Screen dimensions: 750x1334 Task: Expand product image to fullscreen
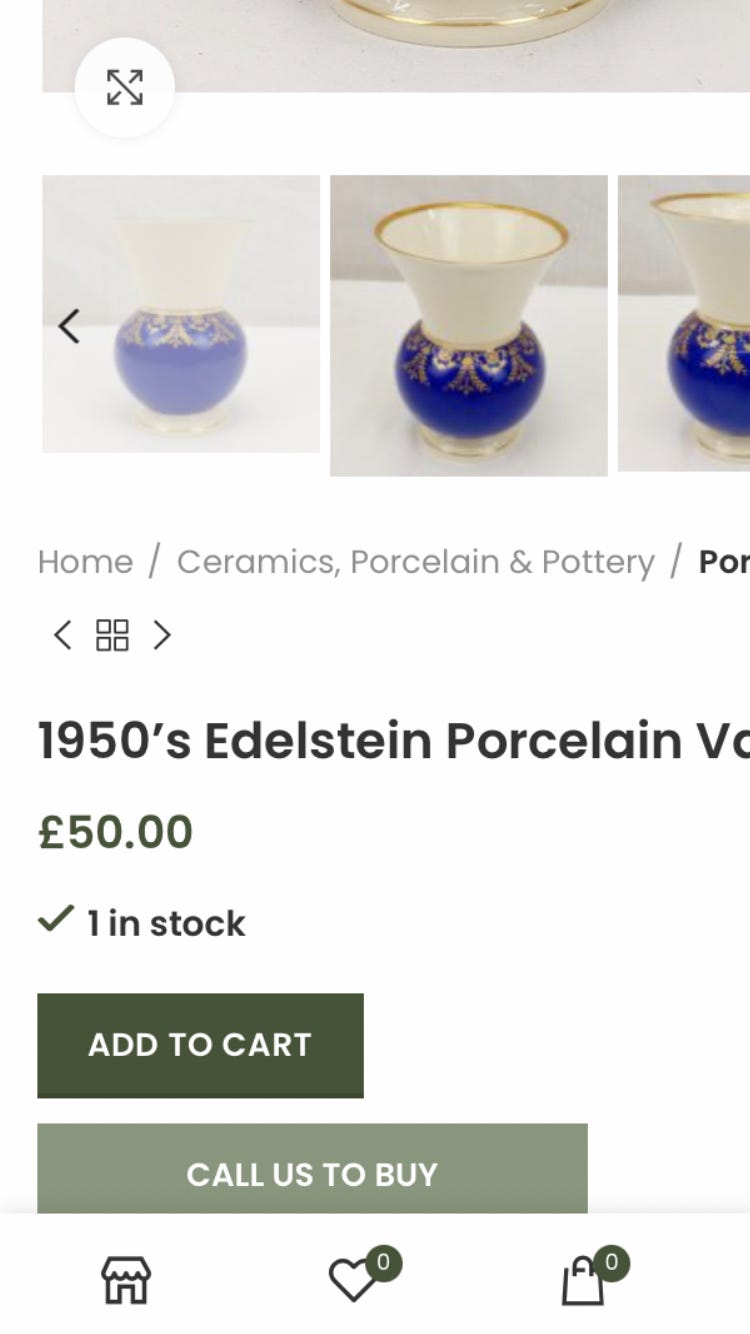(125, 88)
